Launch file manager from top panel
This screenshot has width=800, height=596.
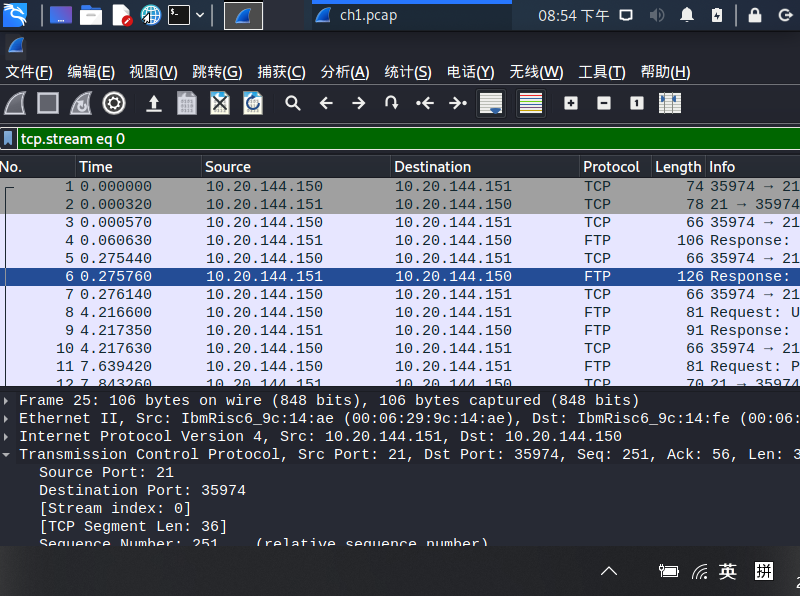pyautogui.click(x=91, y=15)
